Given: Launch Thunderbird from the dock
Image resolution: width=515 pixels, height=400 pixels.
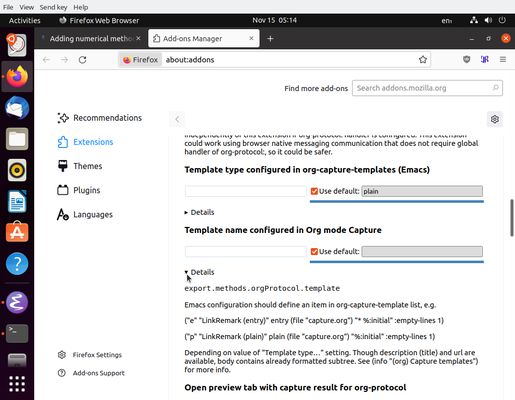Looking at the screenshot, I should click(17, 108).
